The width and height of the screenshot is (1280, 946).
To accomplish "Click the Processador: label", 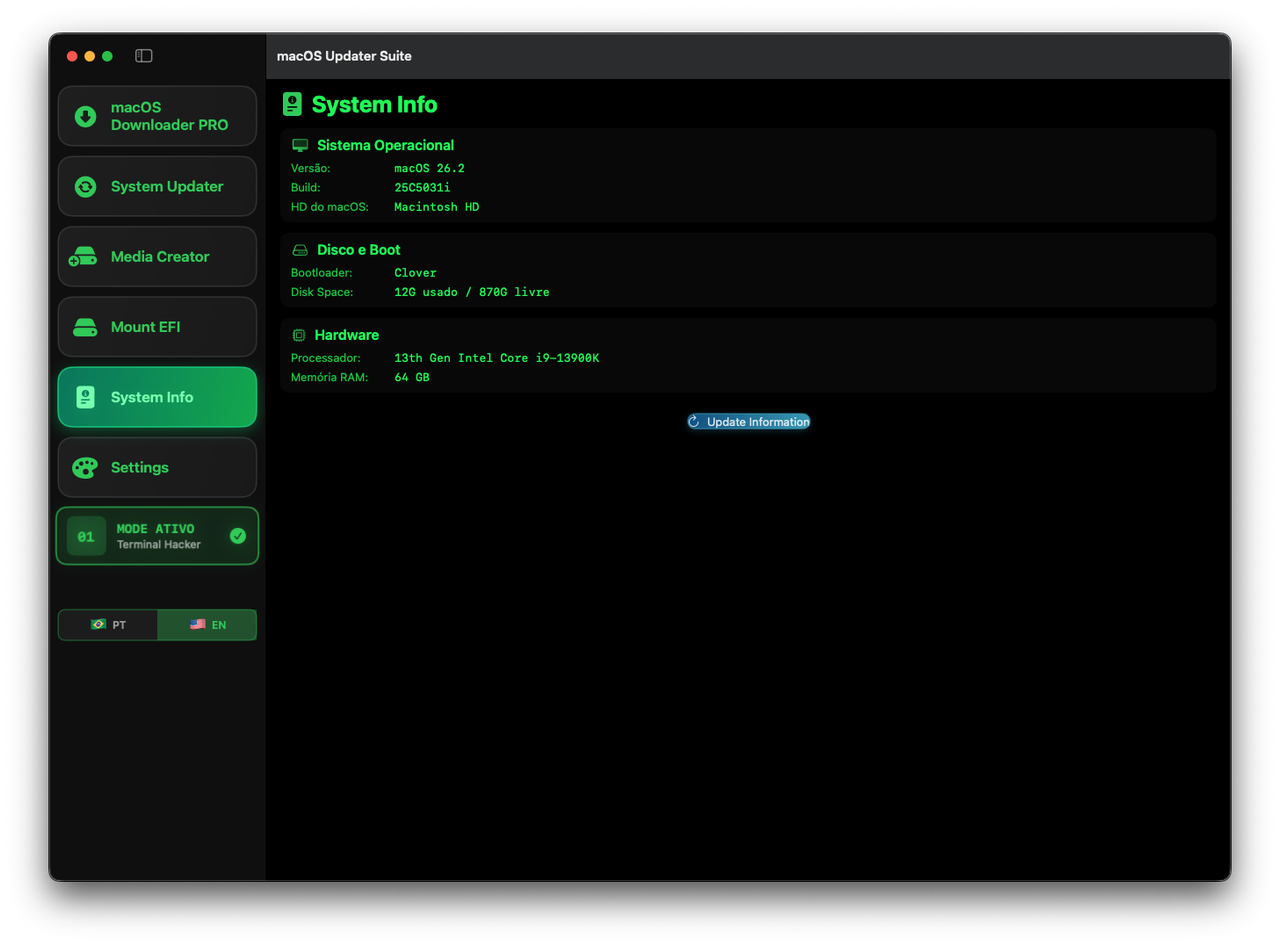I will point(326,358).
